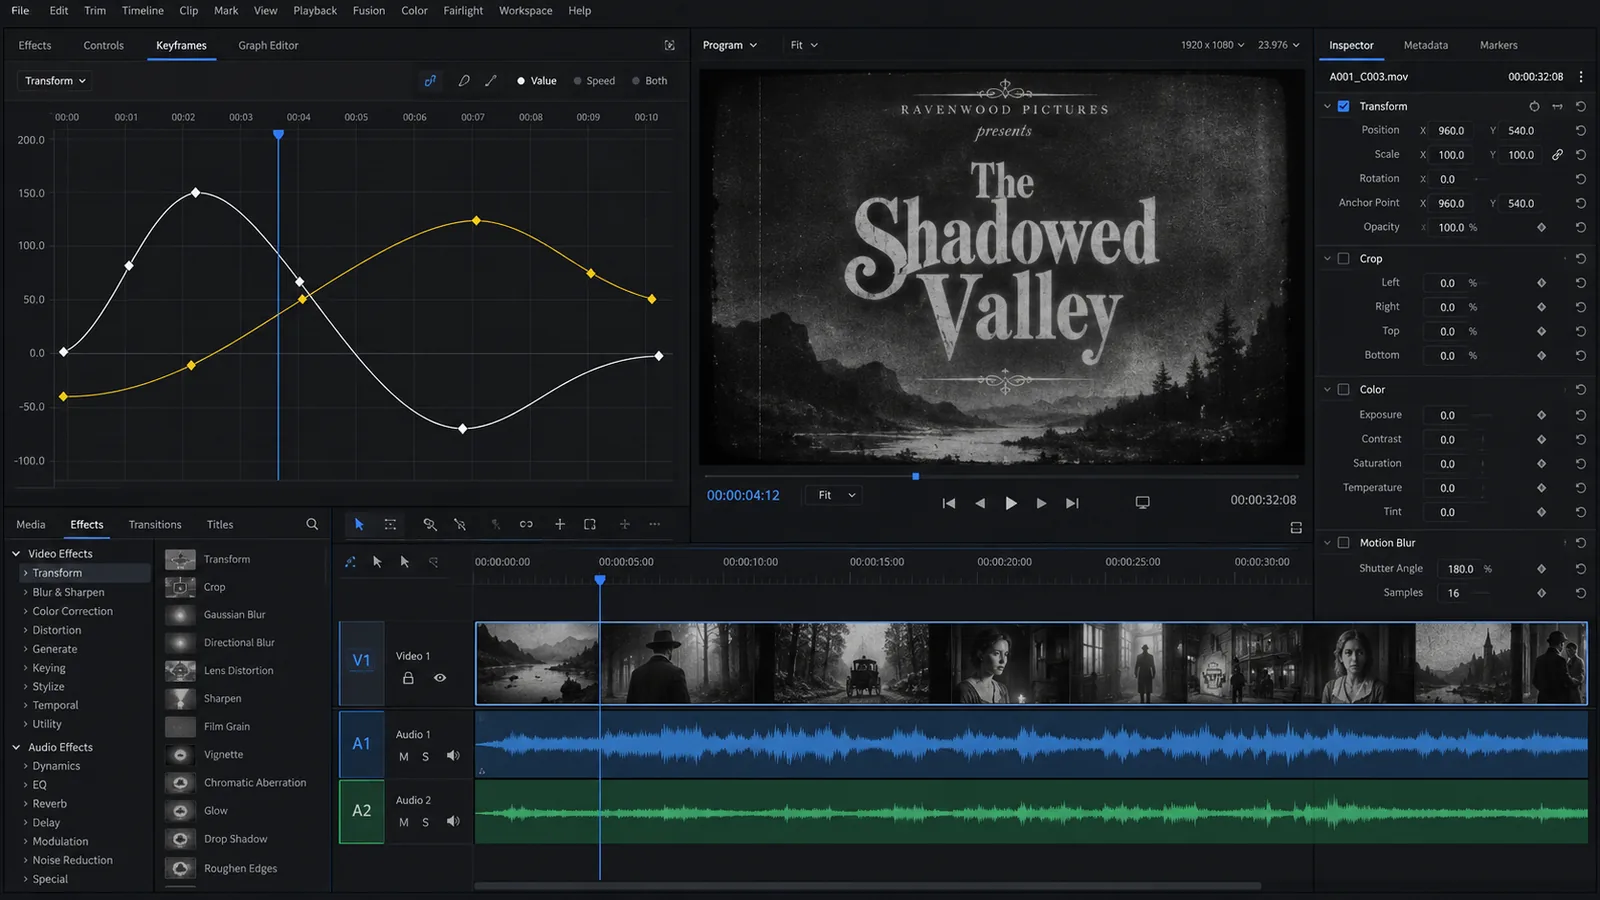Image resolution: width=1600 pixels, height=900 pixels.
Task: Select the blue arrow selection tool in timeline toolbar
Action: click(359, 524)
